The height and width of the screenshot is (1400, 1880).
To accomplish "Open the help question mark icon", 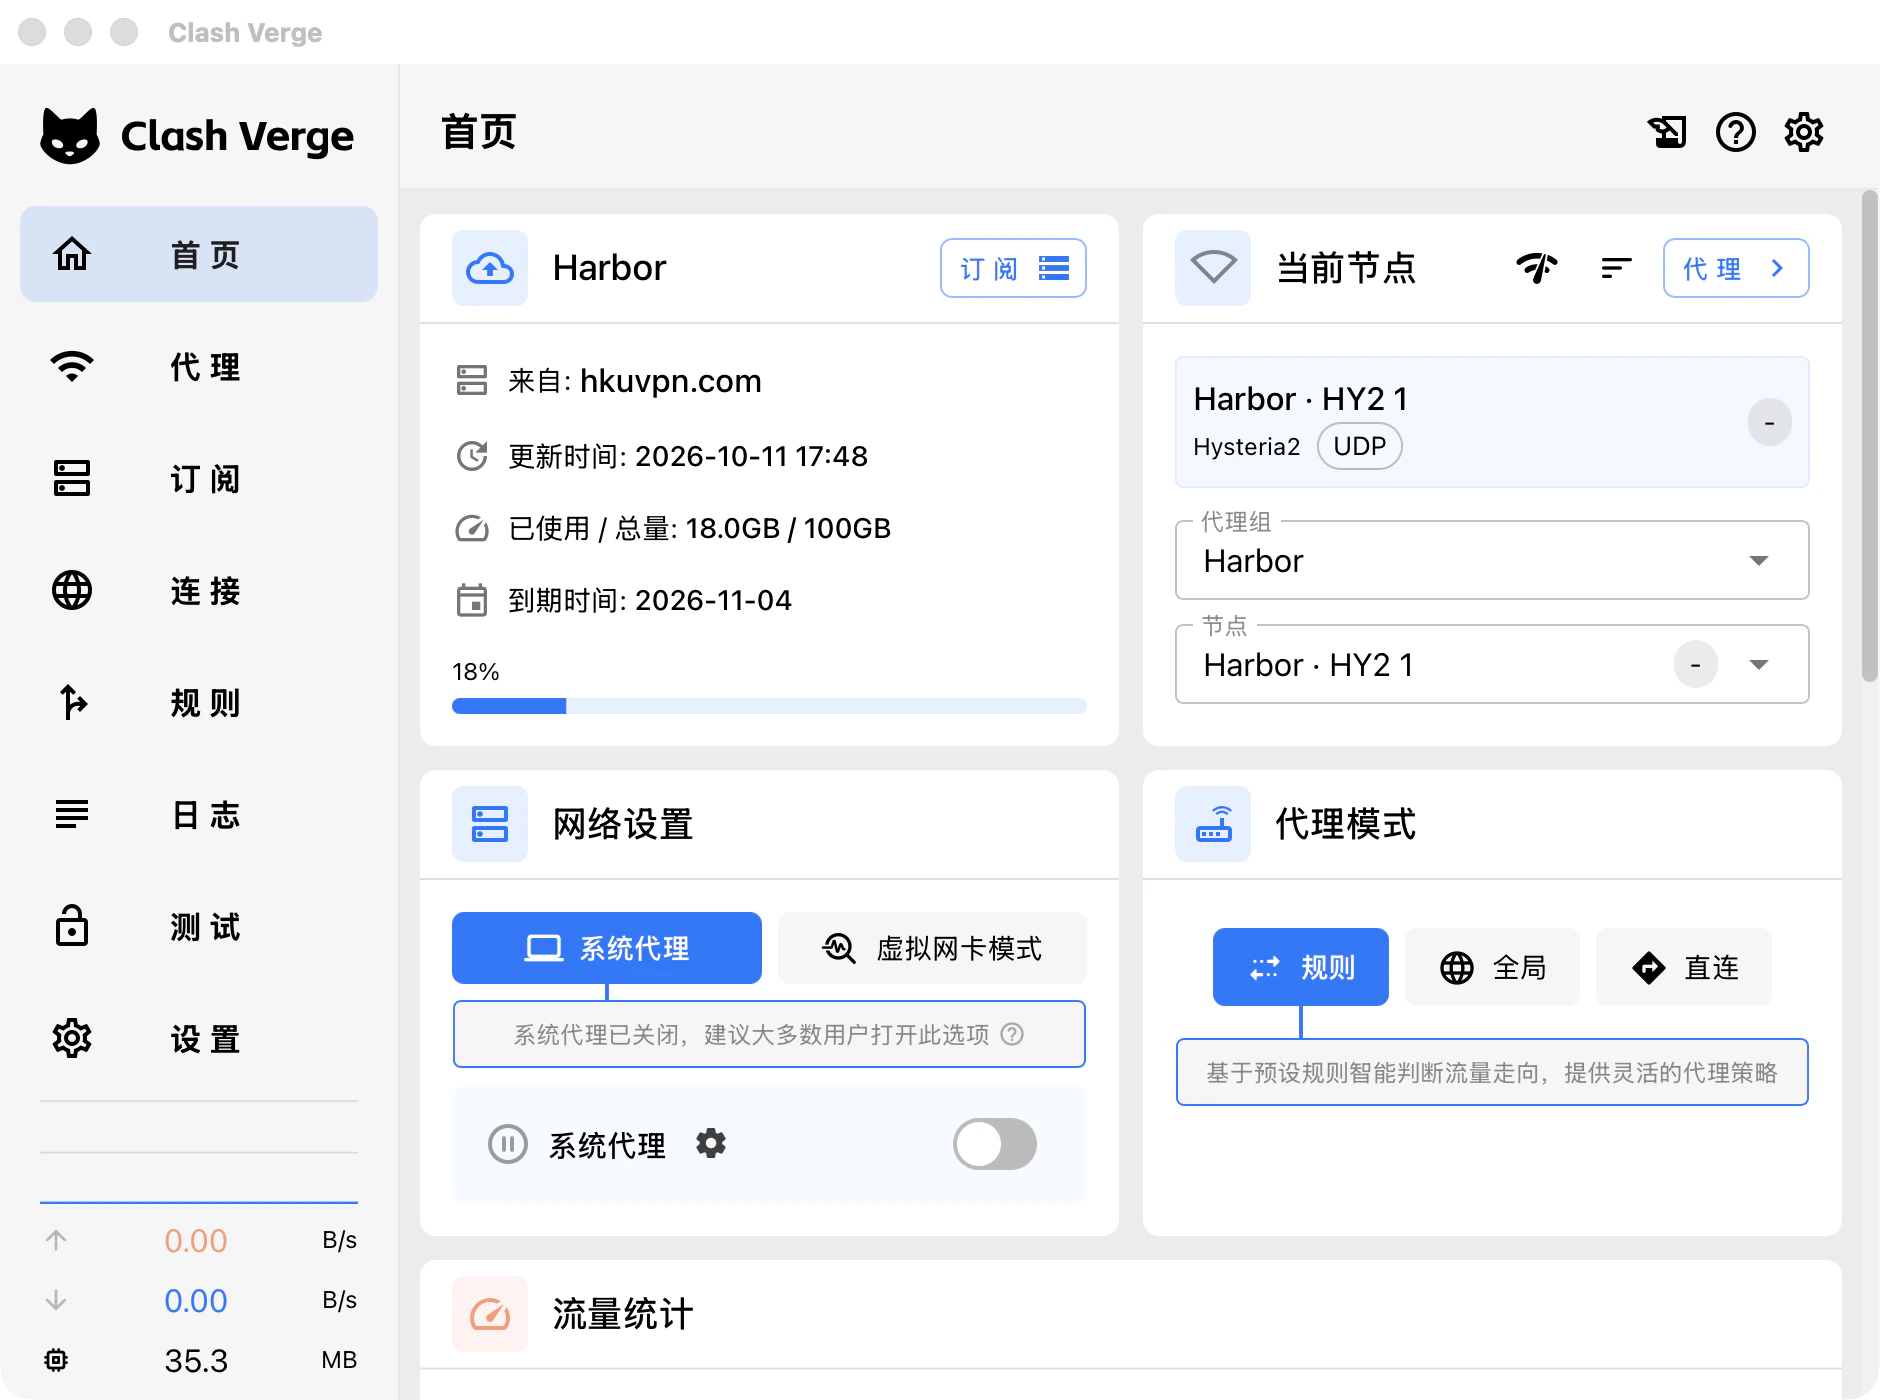I will 1736,132.
